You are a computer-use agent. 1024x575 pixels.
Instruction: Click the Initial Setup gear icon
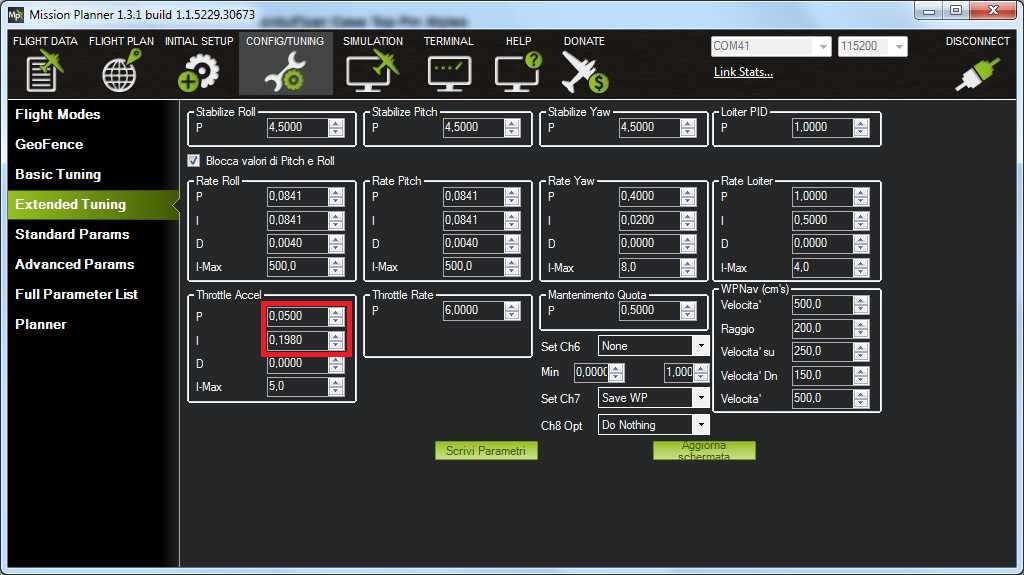pos(198,72)
